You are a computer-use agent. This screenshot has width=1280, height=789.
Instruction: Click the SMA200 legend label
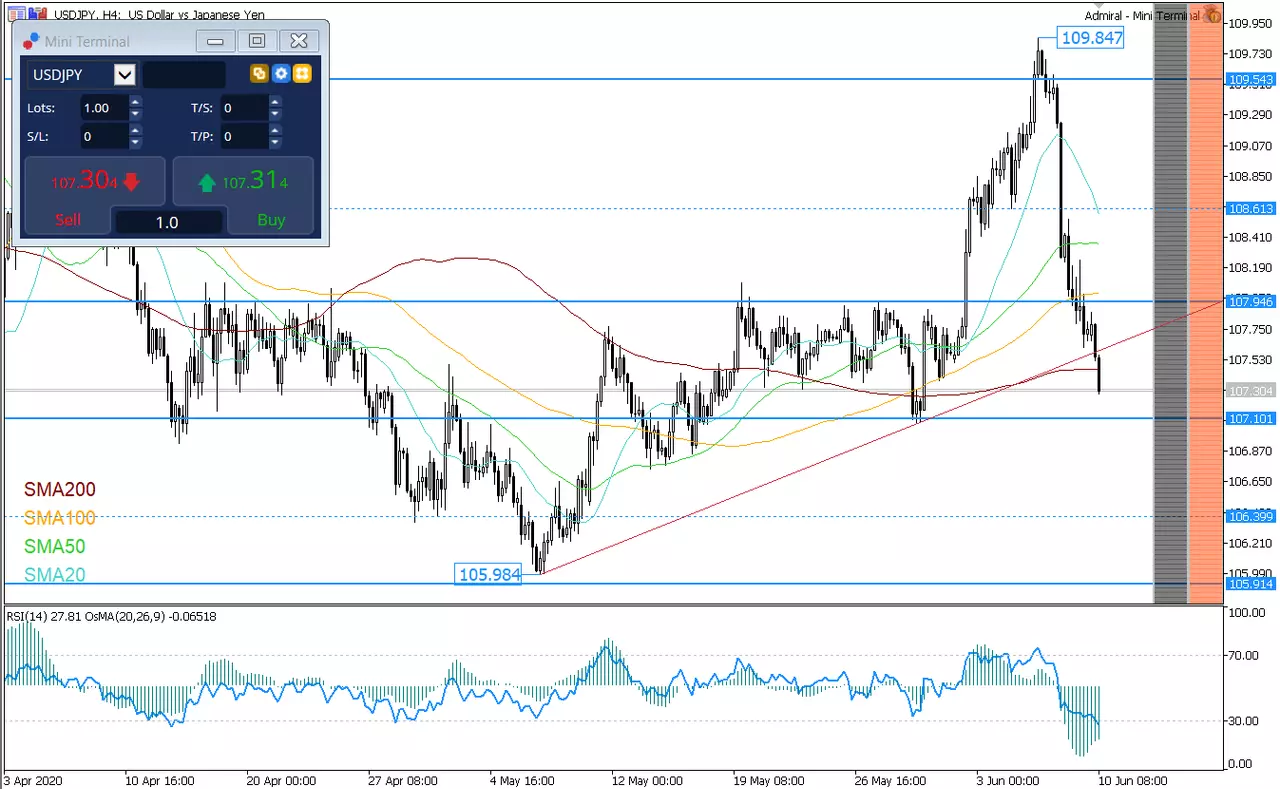[58, 490]
